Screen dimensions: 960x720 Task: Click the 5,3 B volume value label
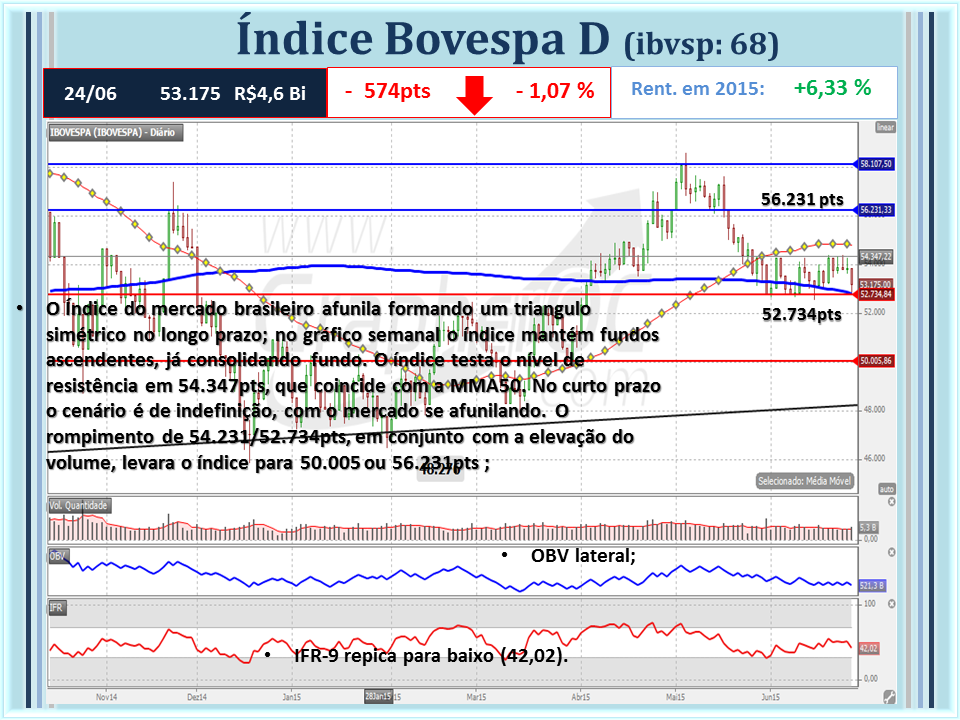868,527
